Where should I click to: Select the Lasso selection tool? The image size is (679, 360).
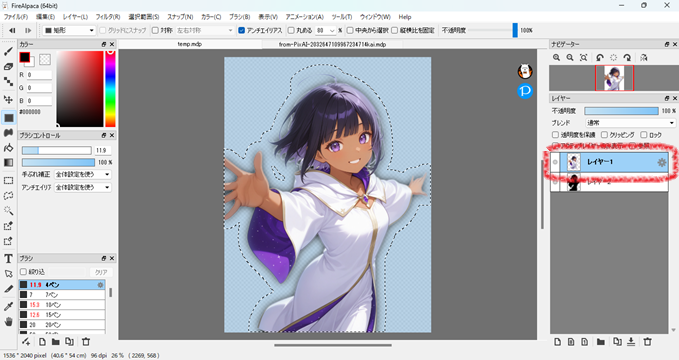(x=8, y=195)
